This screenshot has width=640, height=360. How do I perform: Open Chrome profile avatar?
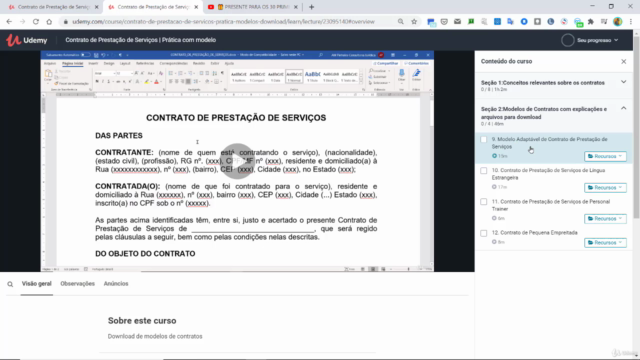click(x=618, y=22)
